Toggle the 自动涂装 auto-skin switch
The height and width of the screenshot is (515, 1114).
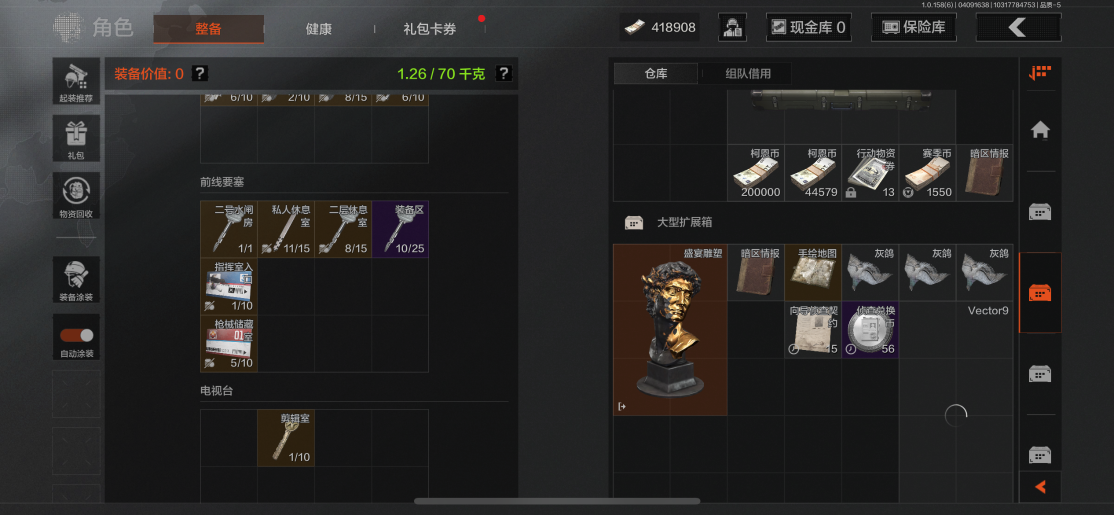[x=76, y=337]
